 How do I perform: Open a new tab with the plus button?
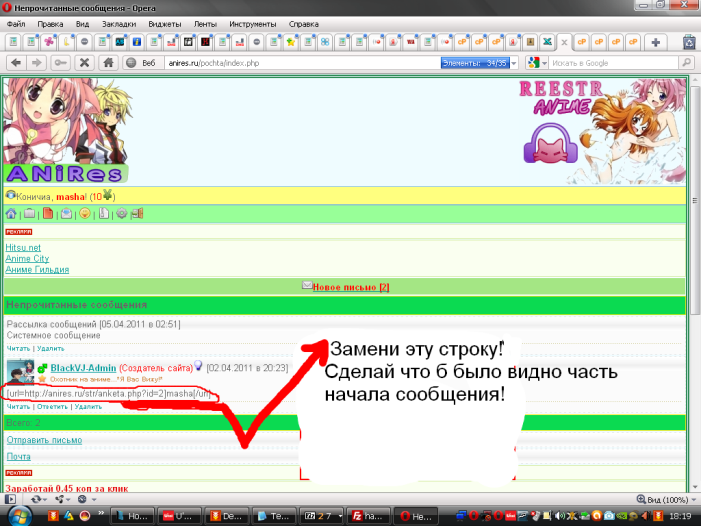(x=655, y=42)
